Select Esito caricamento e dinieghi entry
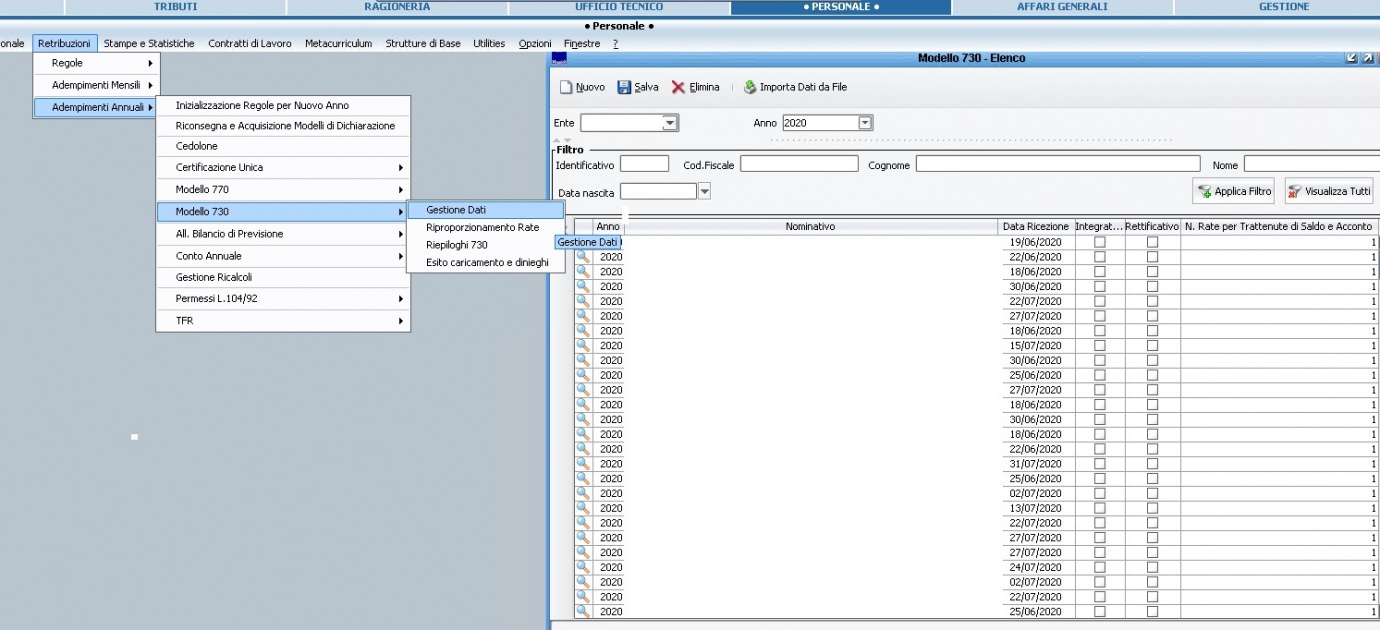The height and width of the screenshot is (630, 1380). (486, 262)
